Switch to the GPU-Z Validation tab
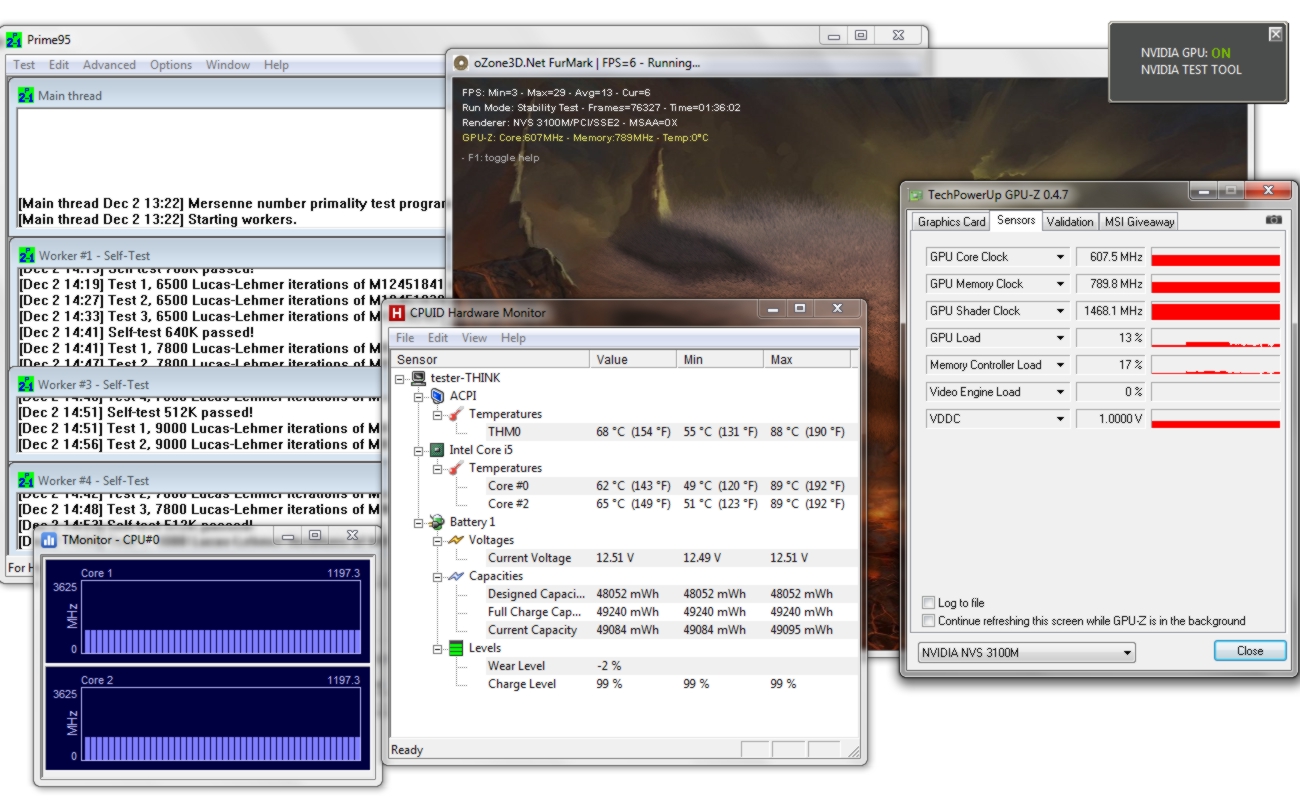 point(1069,222)
